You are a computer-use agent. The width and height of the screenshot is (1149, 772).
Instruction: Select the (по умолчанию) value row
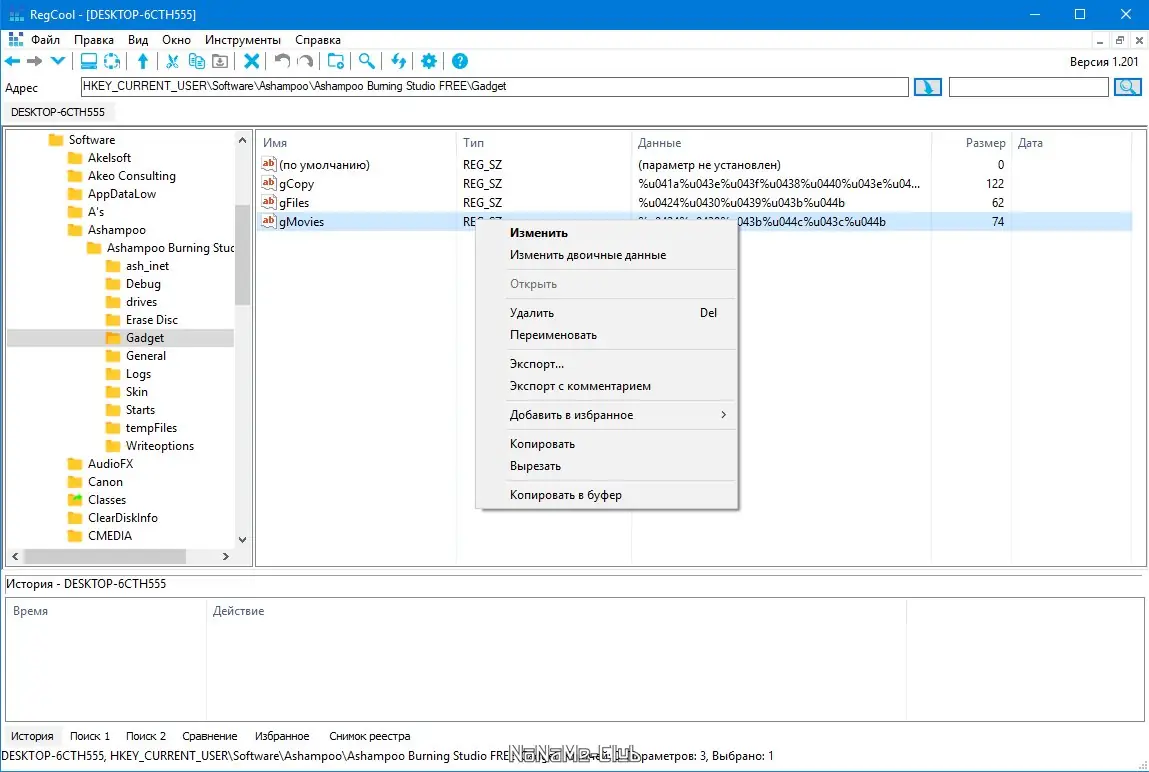(x=694, y=165)
